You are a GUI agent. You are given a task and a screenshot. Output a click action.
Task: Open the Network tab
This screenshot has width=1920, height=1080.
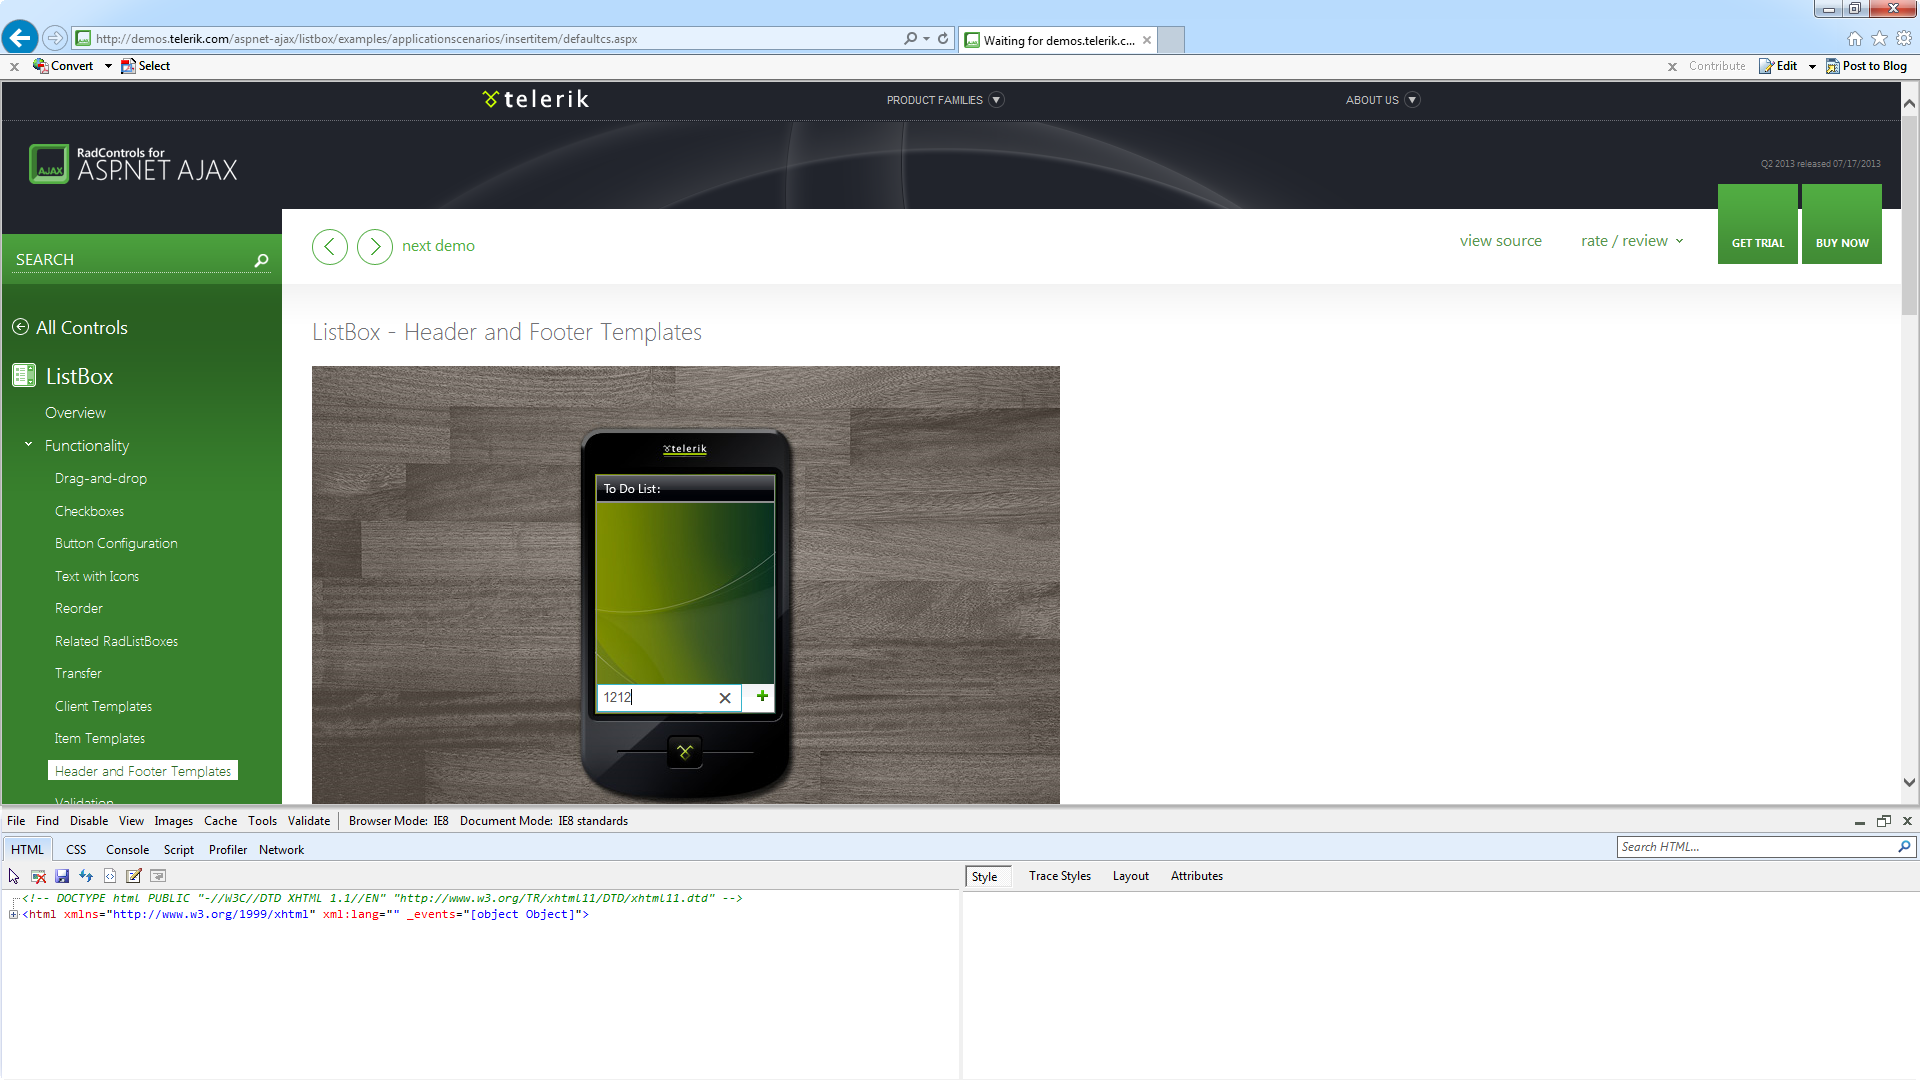[281, 850]
